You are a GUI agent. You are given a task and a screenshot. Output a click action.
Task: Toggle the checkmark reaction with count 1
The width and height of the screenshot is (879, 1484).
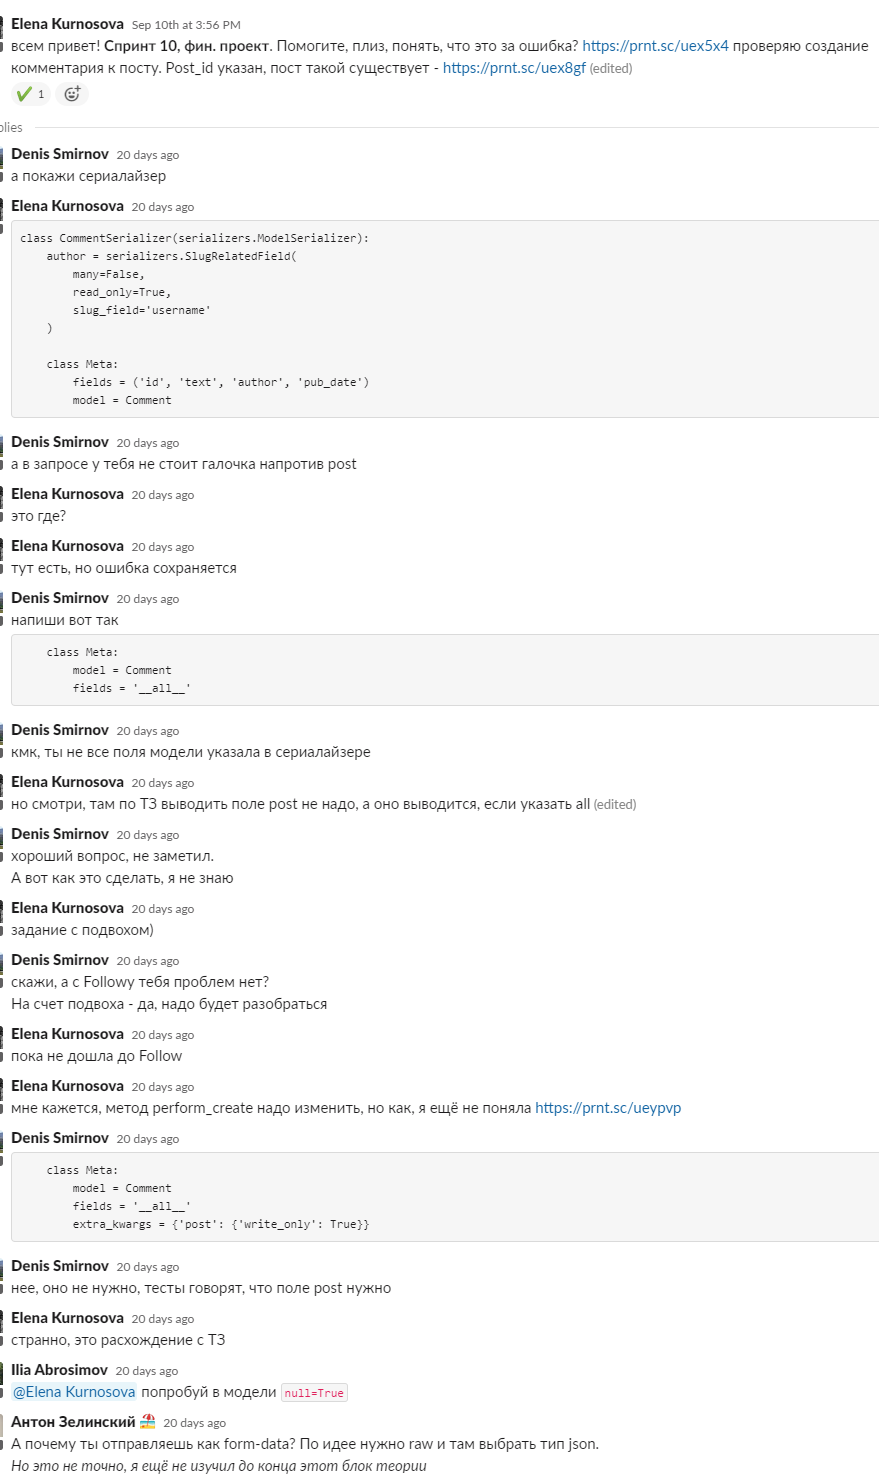point(31,94)
